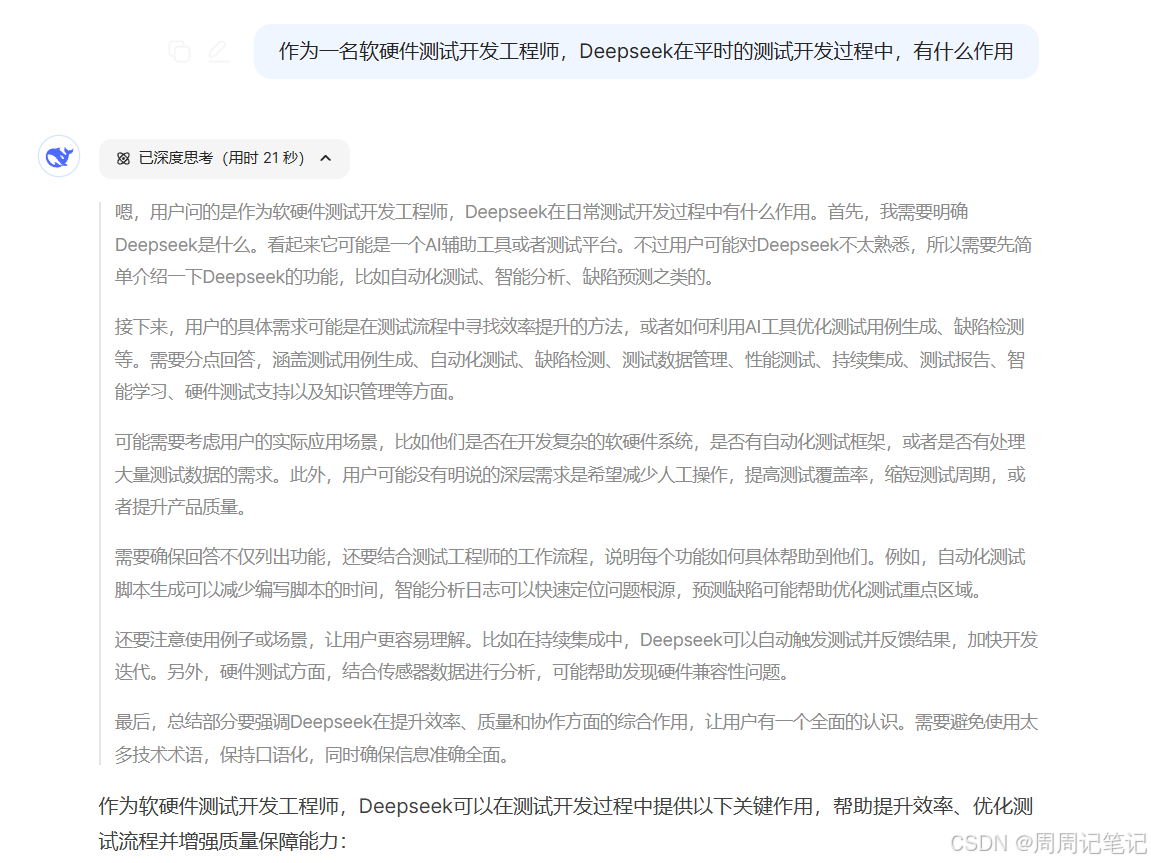Click the paragraph starting with 可能需要考虑用户的实际应用场景
The width and height of the screenshot is (1151, 863).
(570, 474)
